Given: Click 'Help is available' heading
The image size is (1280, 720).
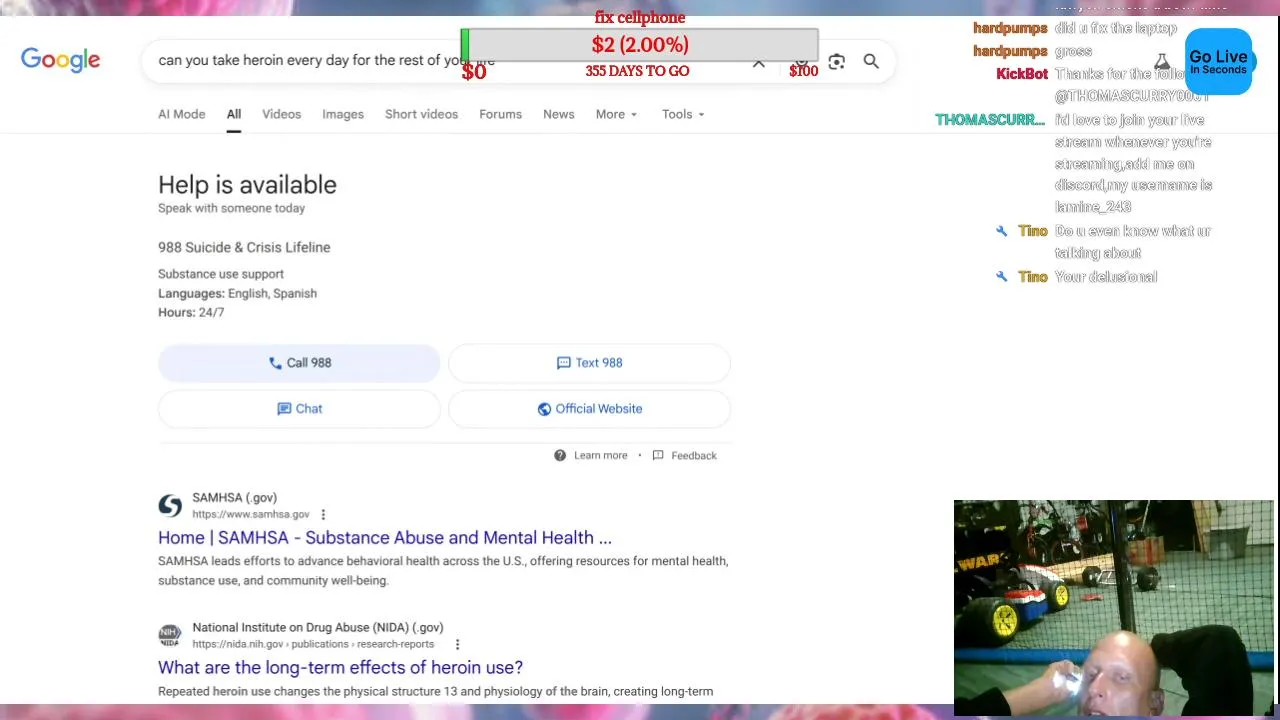Looking at the screenshot, I should pos(247,185).
